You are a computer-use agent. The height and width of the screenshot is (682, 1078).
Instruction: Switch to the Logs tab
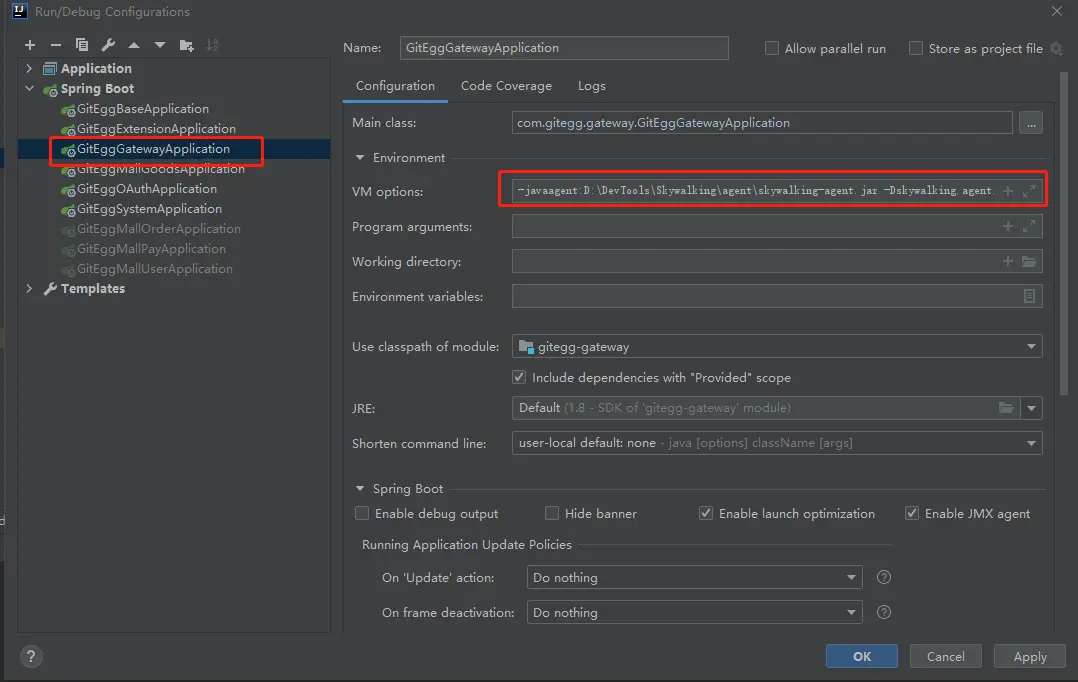coord(591,86)
